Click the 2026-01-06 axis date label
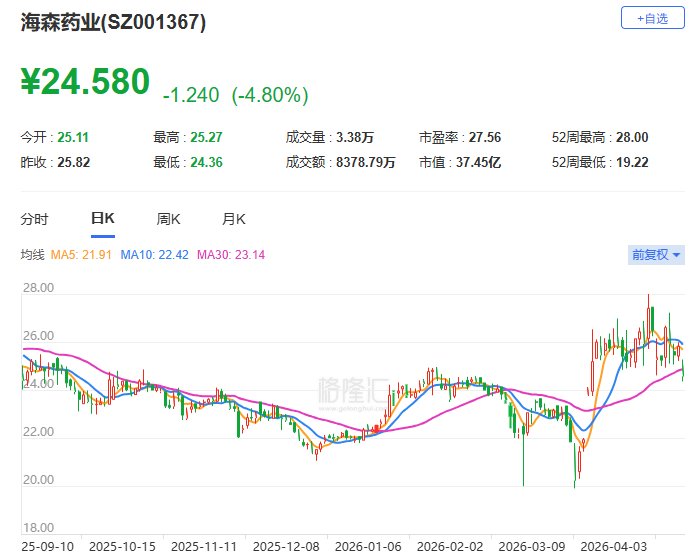Image resolution: width=693 pixels, height=558 pixels. pos(368,547)
